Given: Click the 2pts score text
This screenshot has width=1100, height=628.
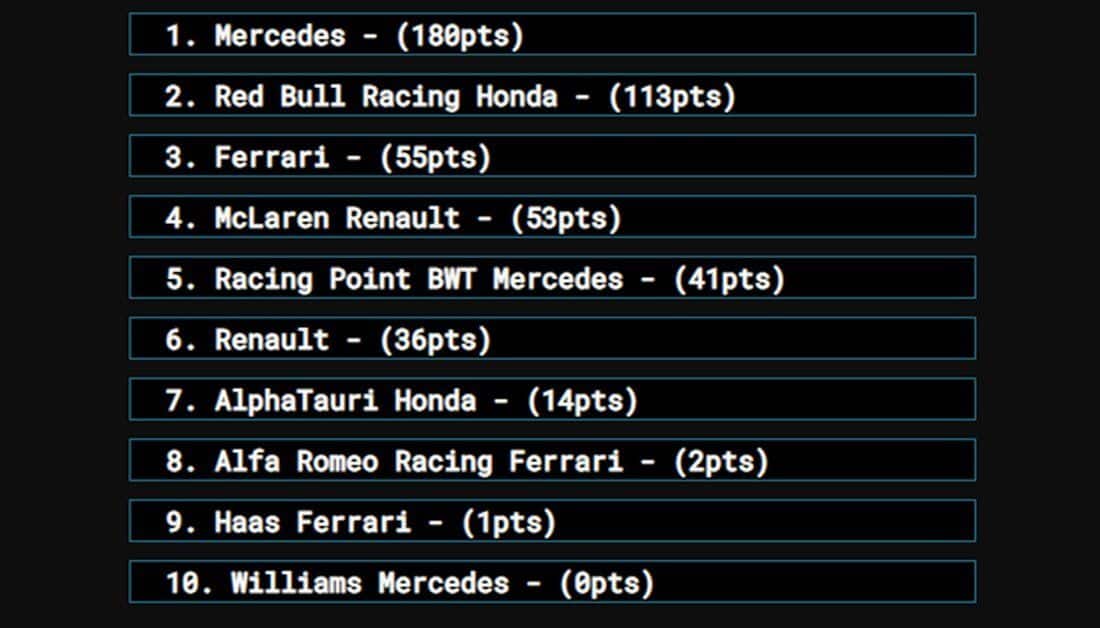Looking at the screenshot, I should pos(721,462).
